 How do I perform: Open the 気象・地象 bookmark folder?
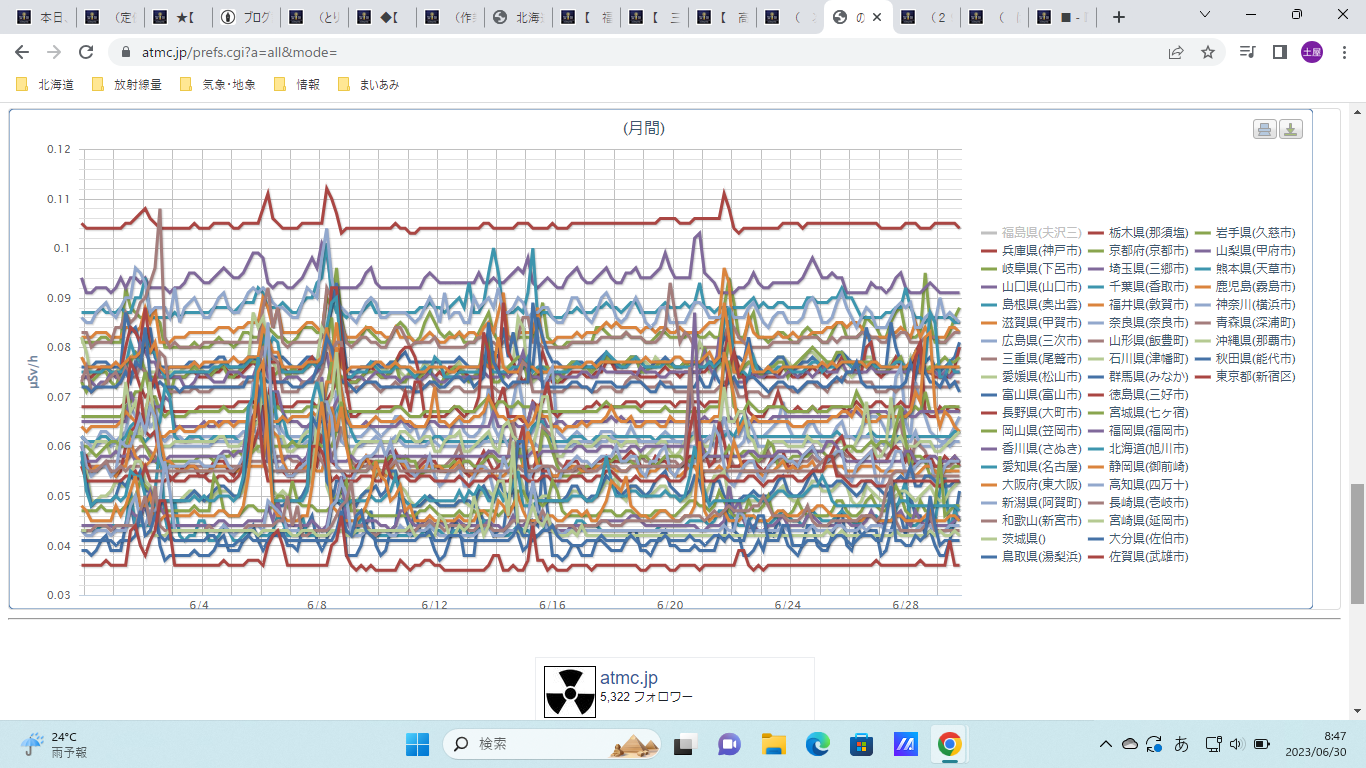pos(217,85)
